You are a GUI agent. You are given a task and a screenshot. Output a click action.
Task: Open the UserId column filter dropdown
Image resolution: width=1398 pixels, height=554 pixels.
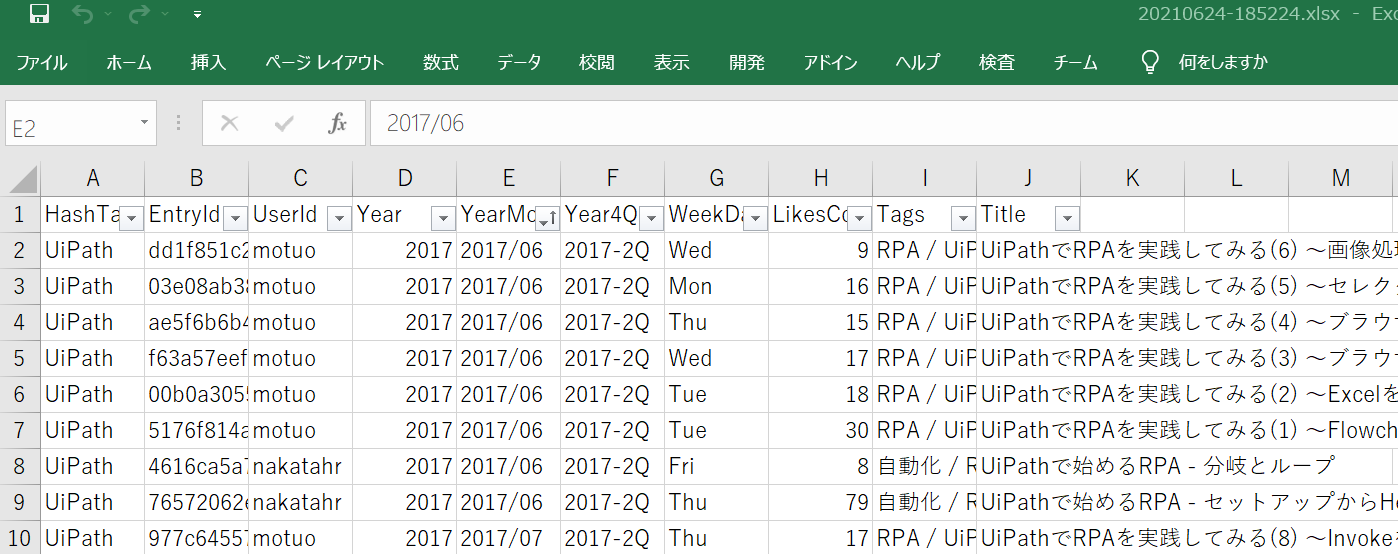pos(340,219)
